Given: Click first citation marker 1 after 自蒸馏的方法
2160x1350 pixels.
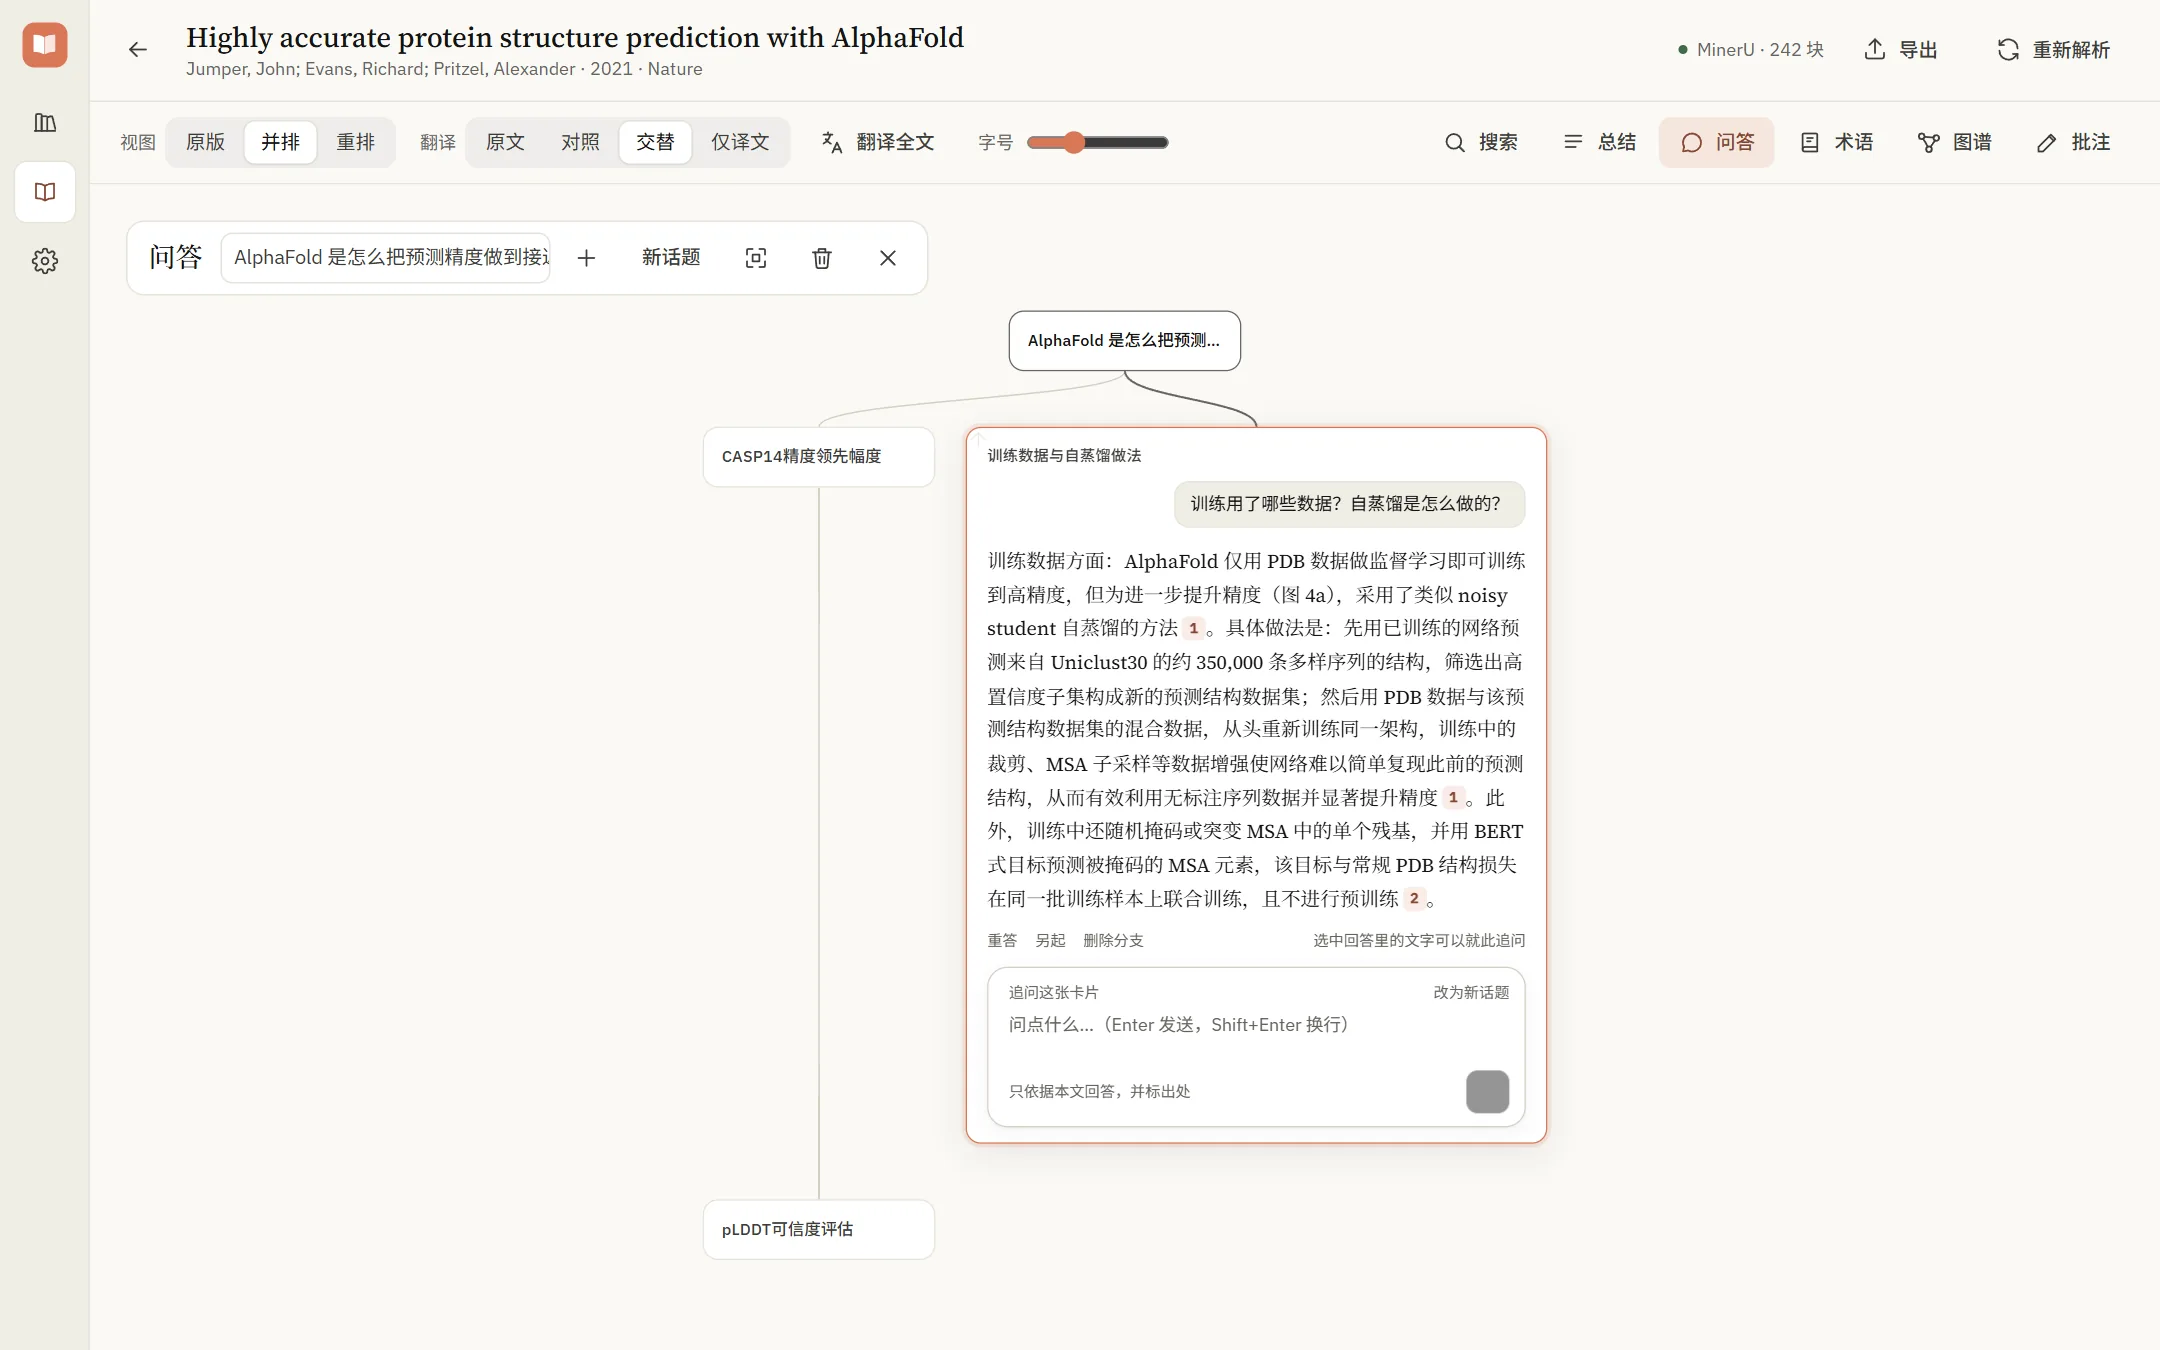Looking at the screenshot, I should tap(1193, 629).
